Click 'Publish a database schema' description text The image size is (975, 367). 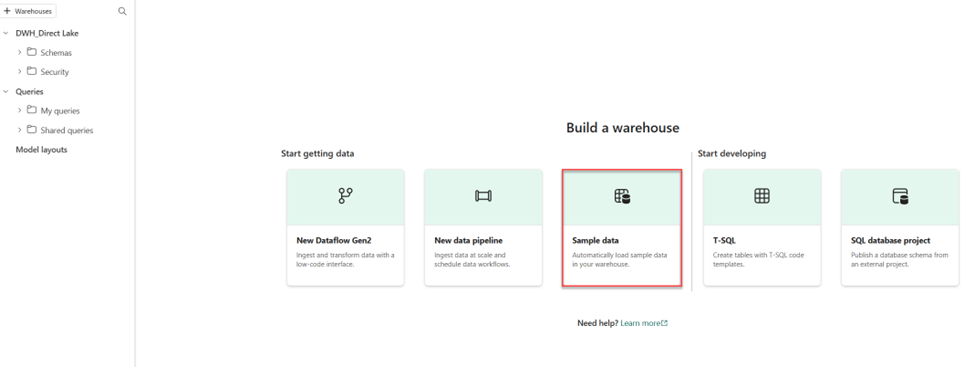(x=900, y=259)
